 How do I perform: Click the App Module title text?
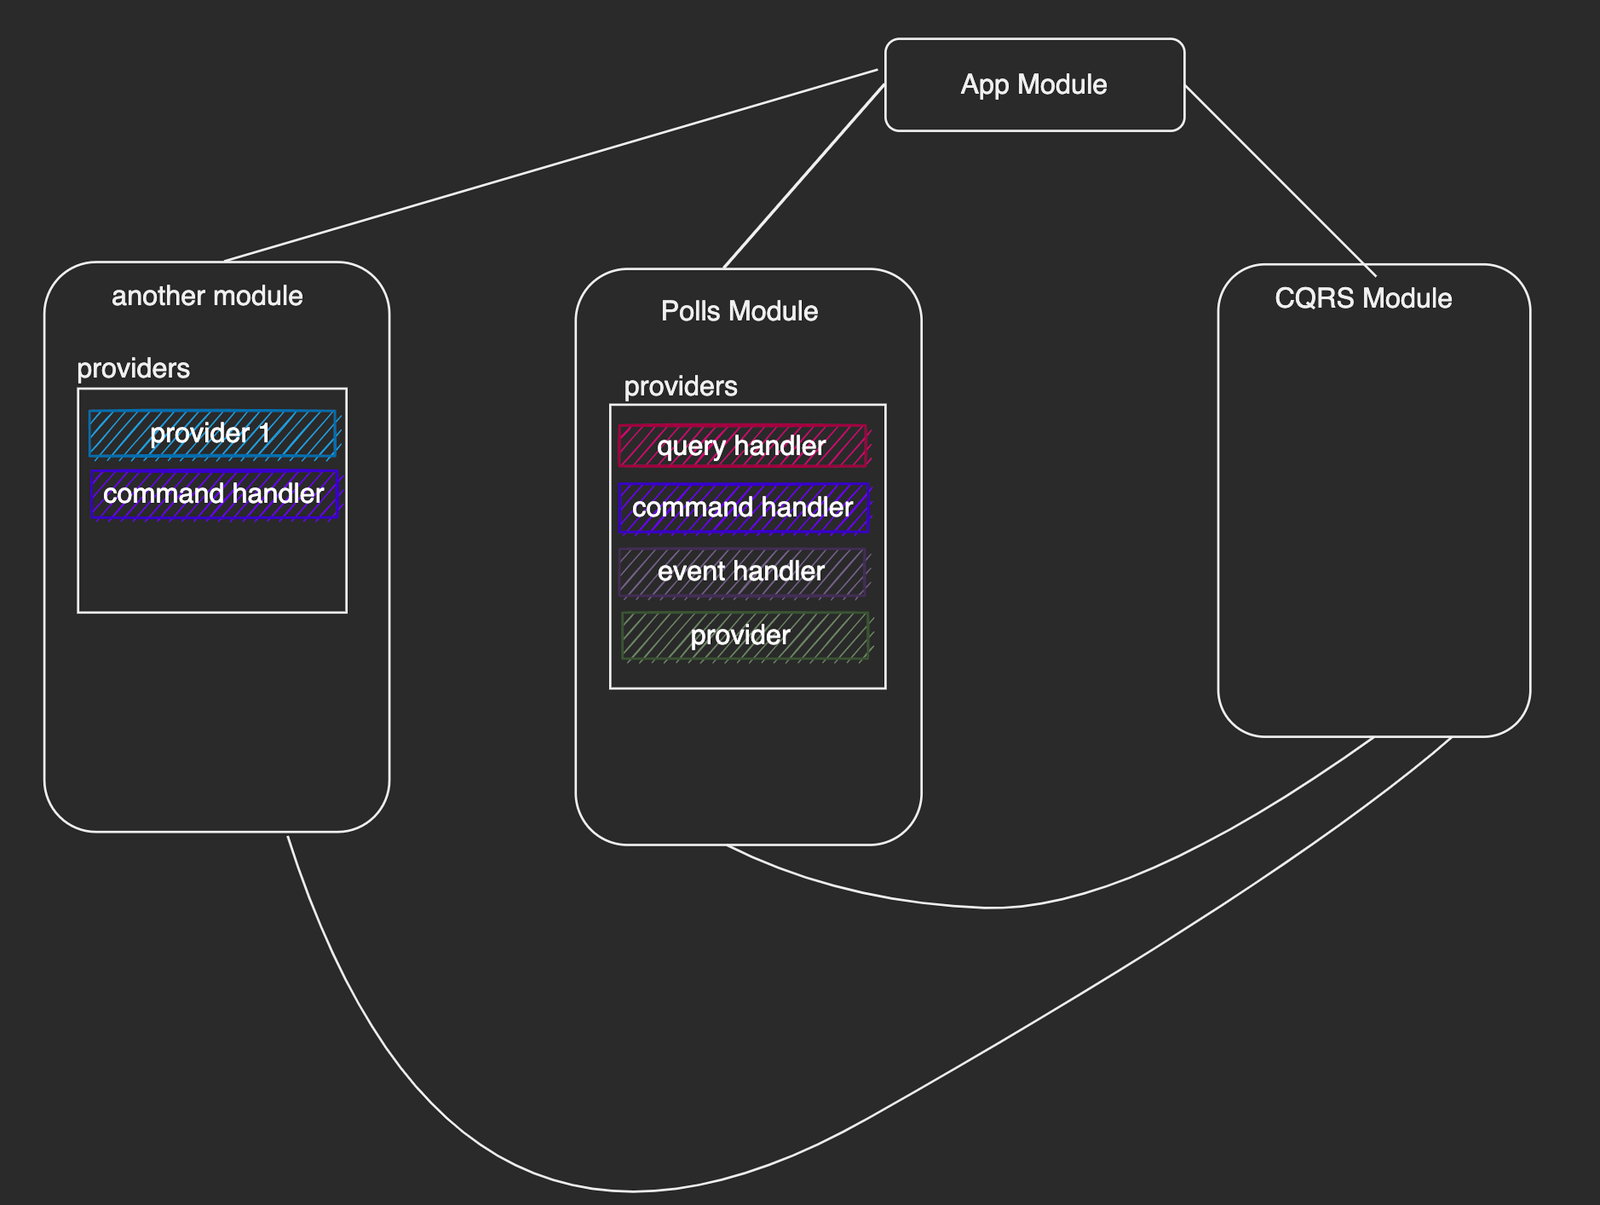[1034, 84]
